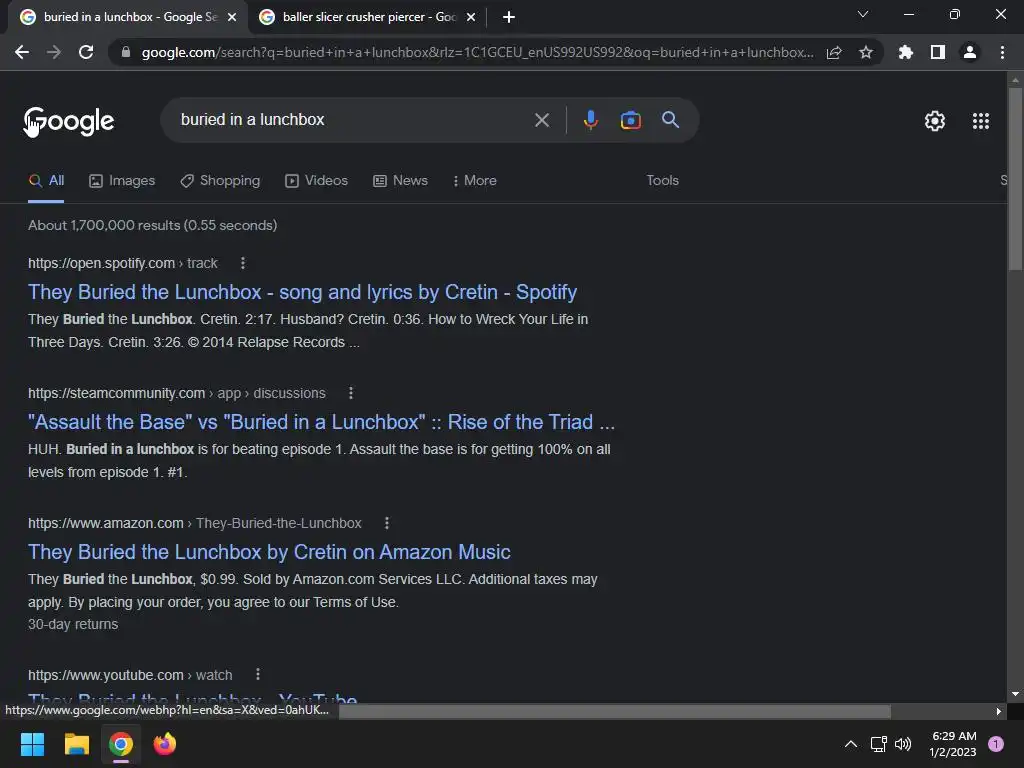
Task: Start voice search via microphone icon
Action: click(590, 120)
